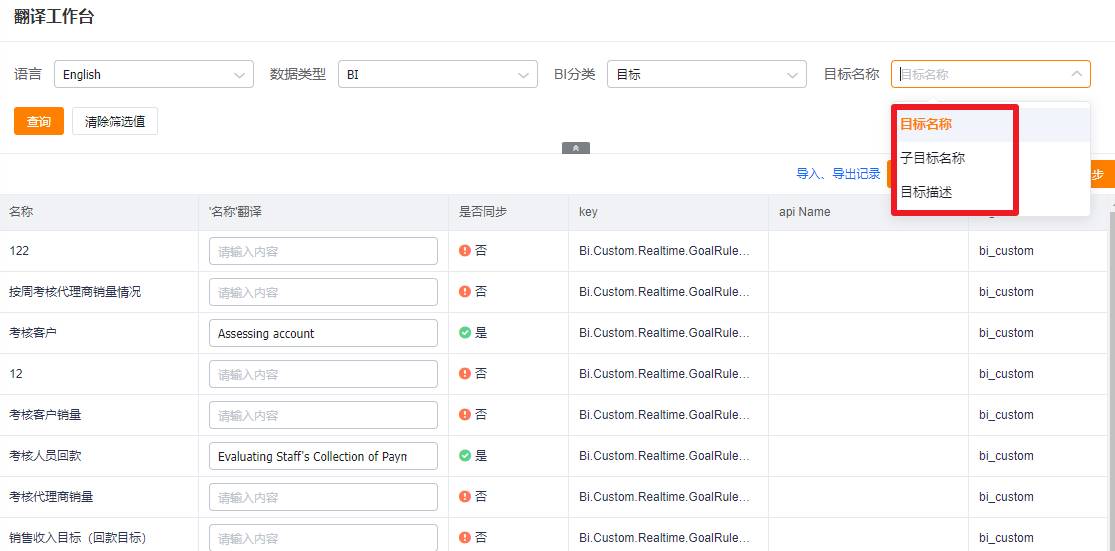Click red not-synced icon for 销售收入目标
Viewport: 1115px width, 551px height.
465,537
